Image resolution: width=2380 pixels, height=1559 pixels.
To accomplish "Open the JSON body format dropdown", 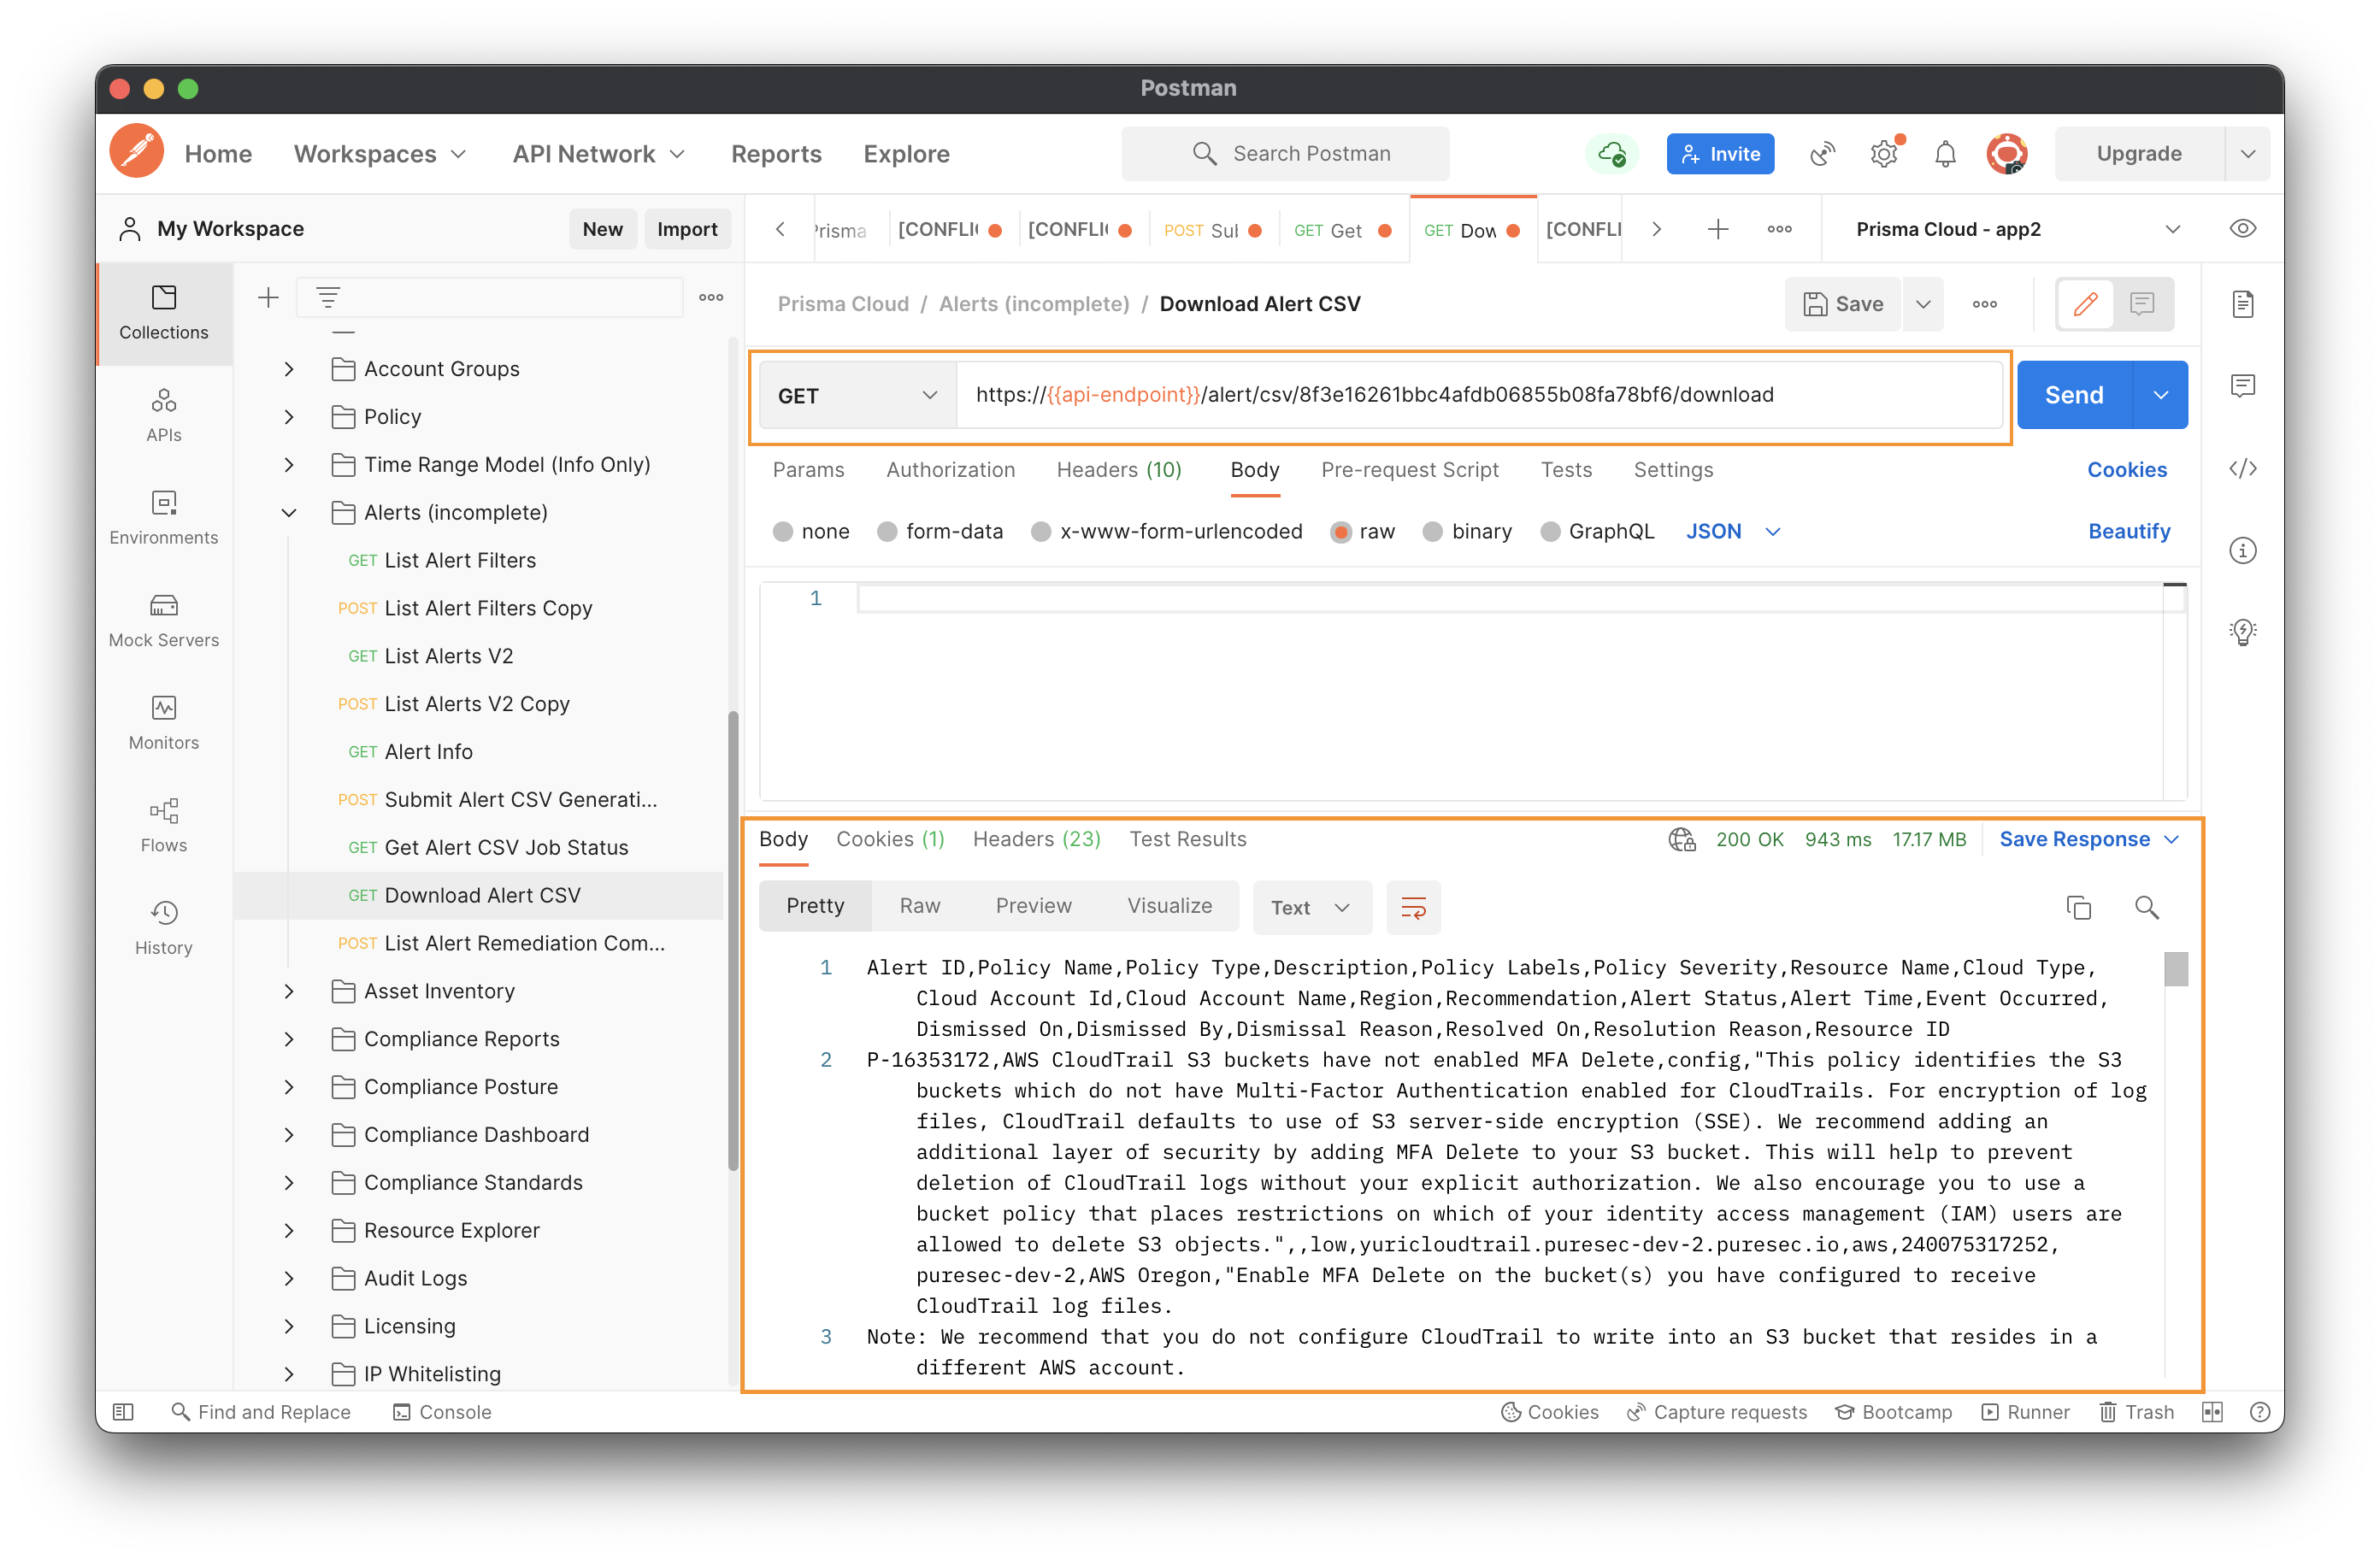I will 1732,531.
